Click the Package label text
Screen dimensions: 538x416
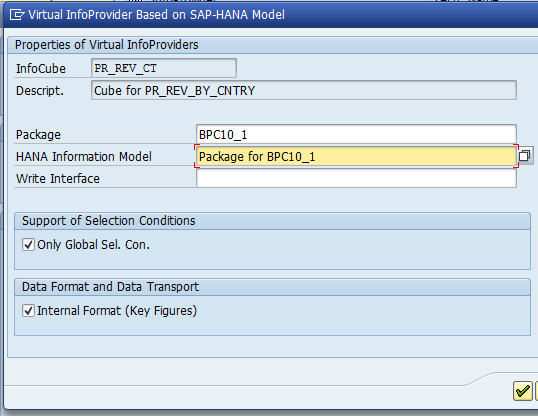coord(38,135)
